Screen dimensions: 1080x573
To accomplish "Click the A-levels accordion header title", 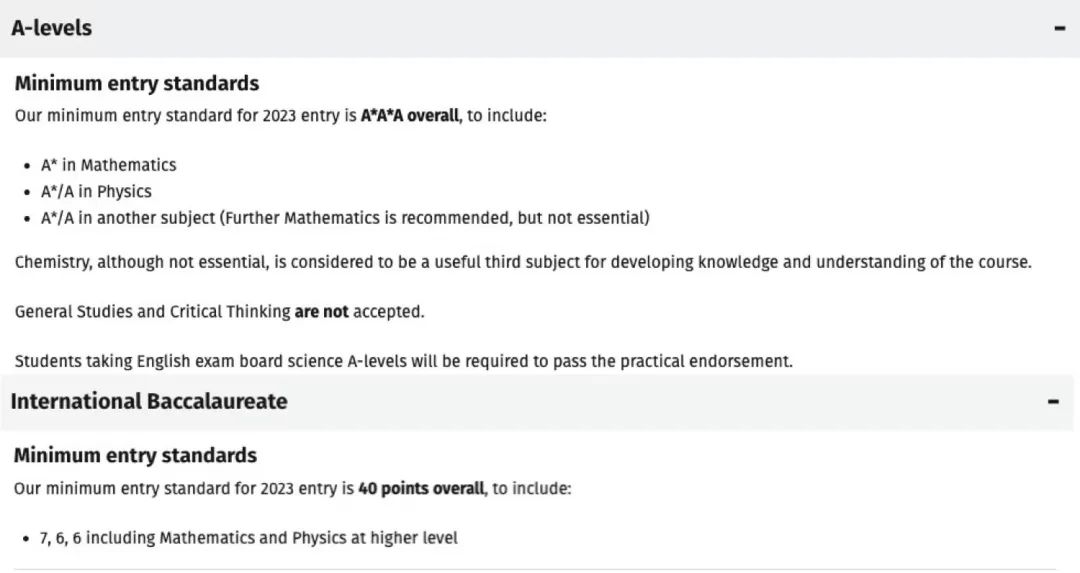I will [51, 28].
